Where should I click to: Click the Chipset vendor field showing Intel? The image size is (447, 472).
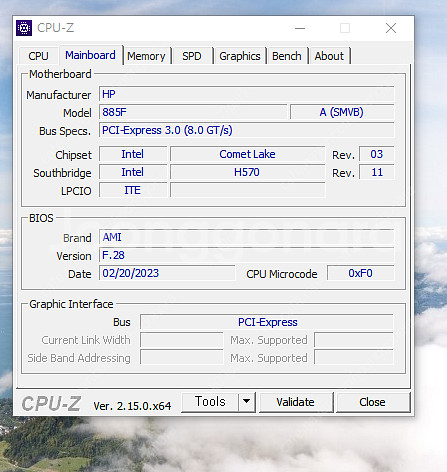pos(133,154)
